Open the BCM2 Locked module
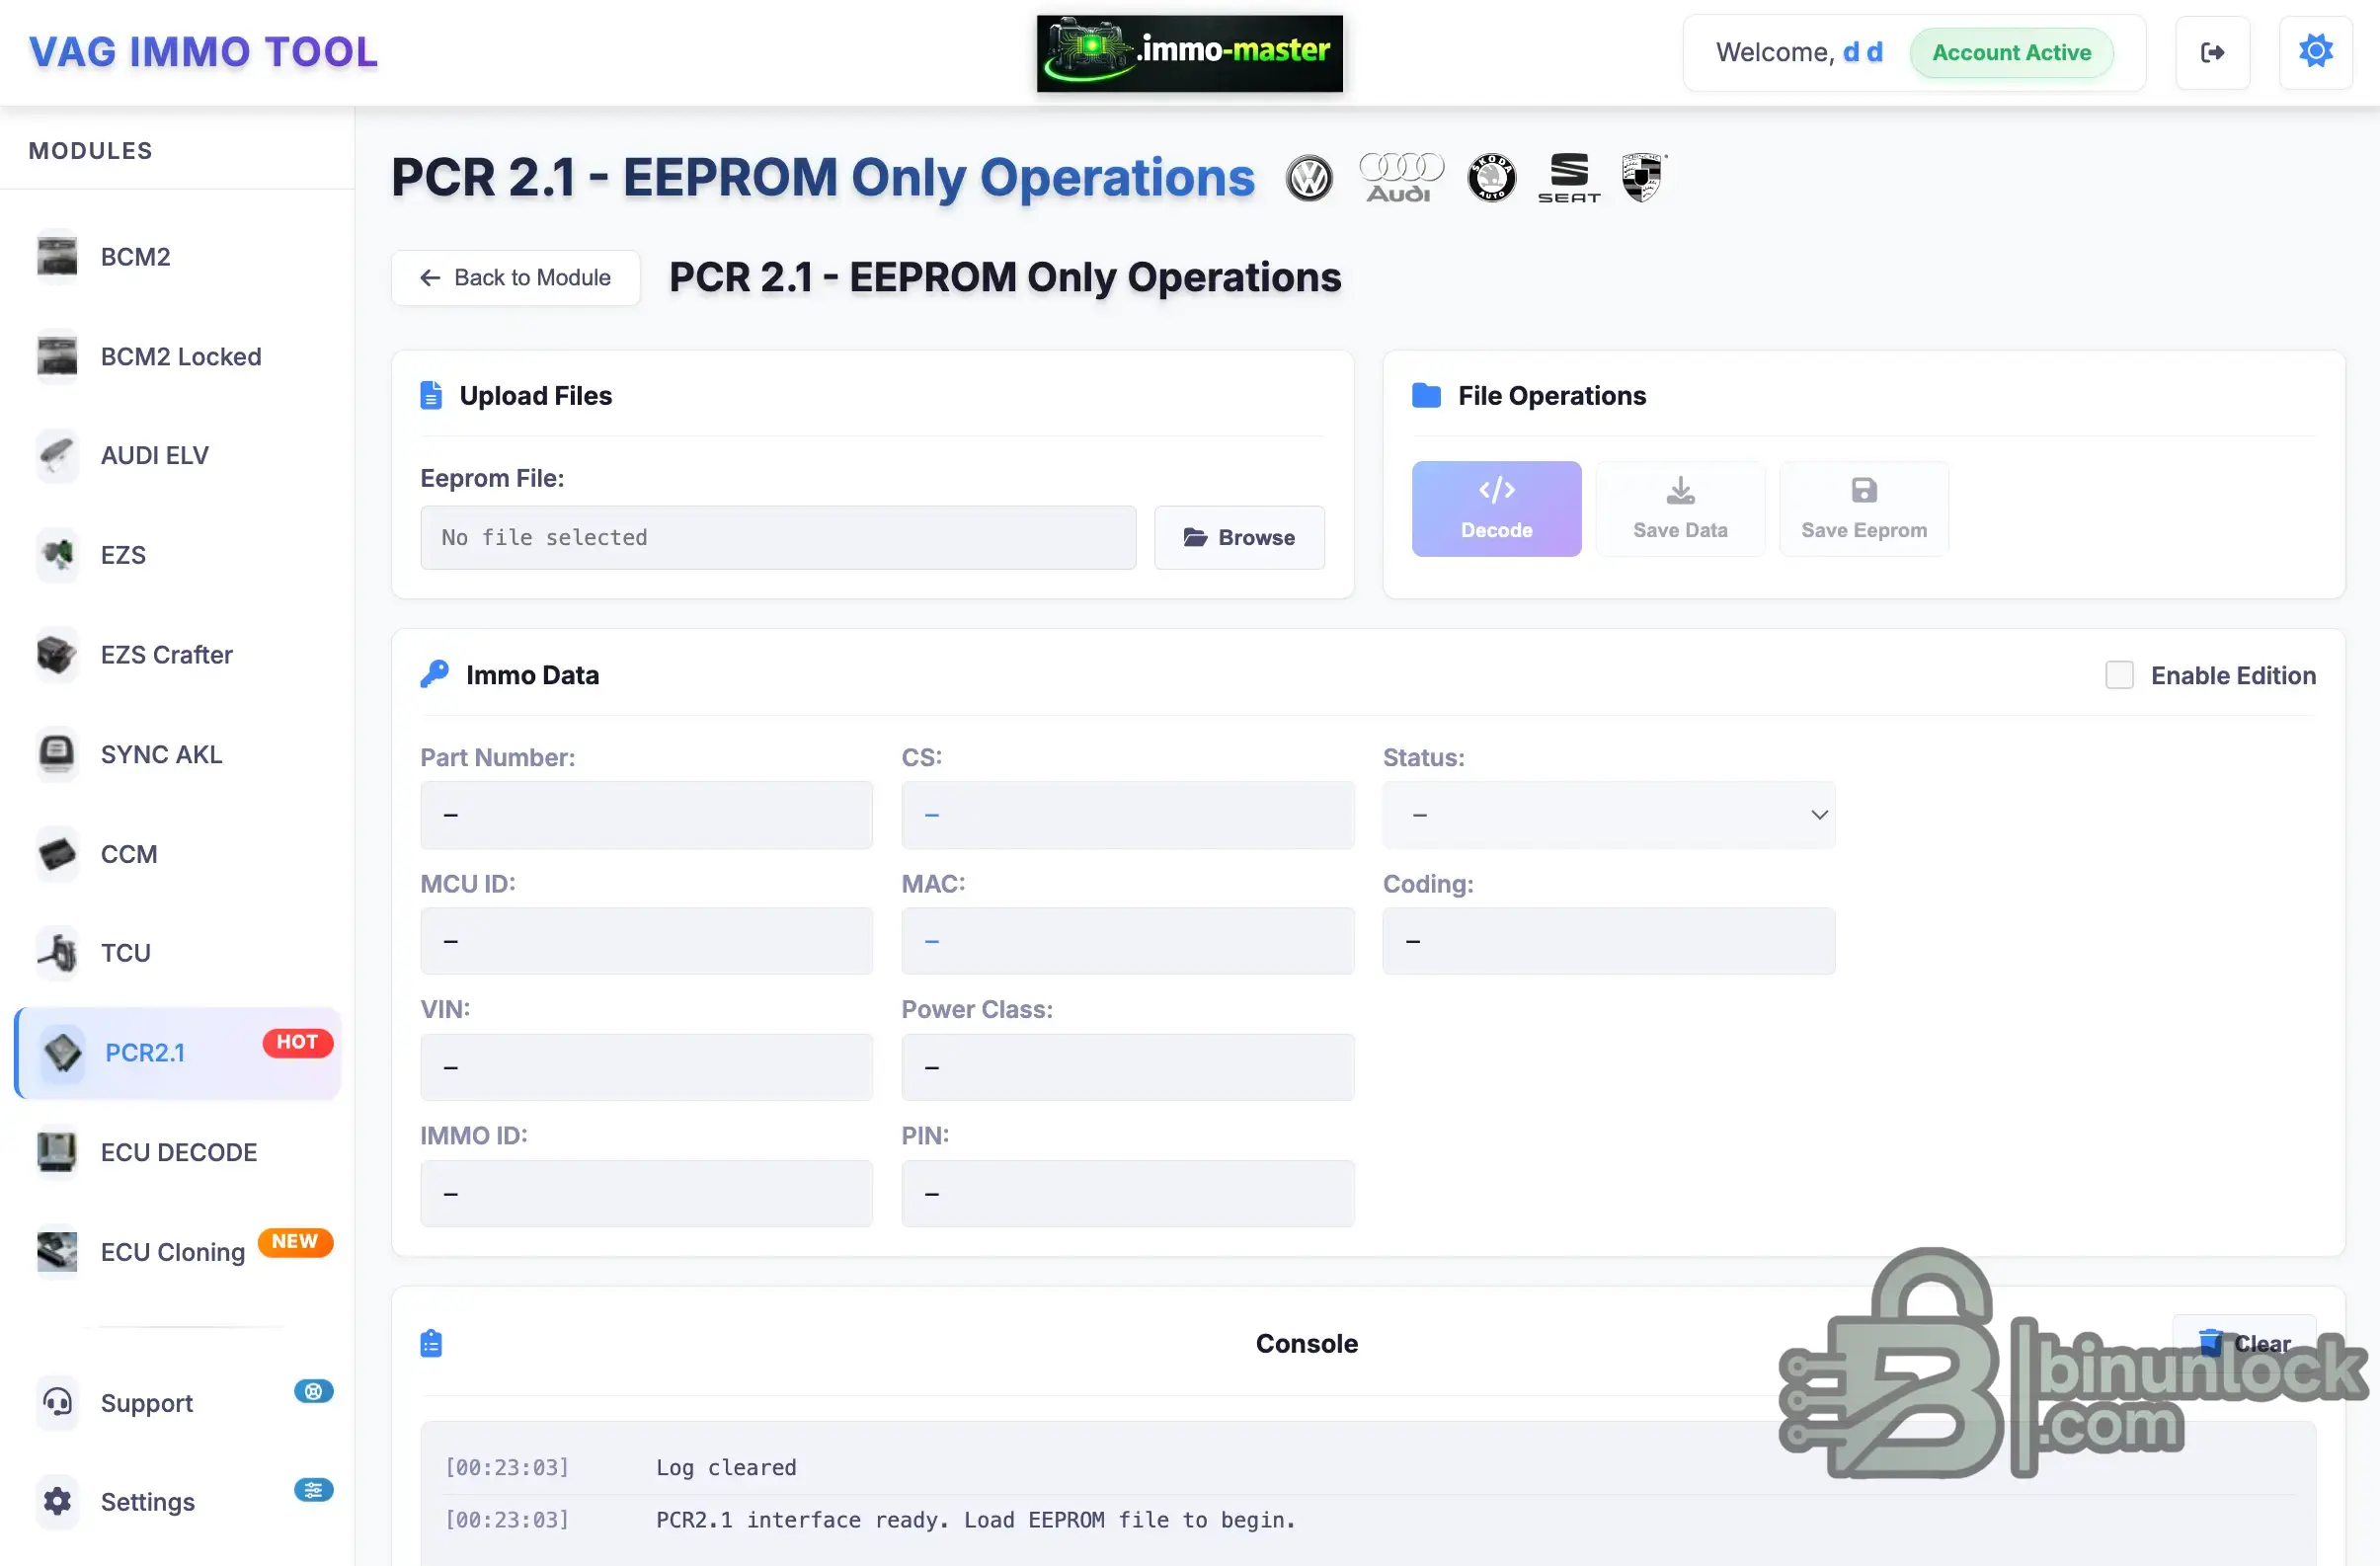The image size is (2380, 1566). pyautogui.click(x=180, y=357)
